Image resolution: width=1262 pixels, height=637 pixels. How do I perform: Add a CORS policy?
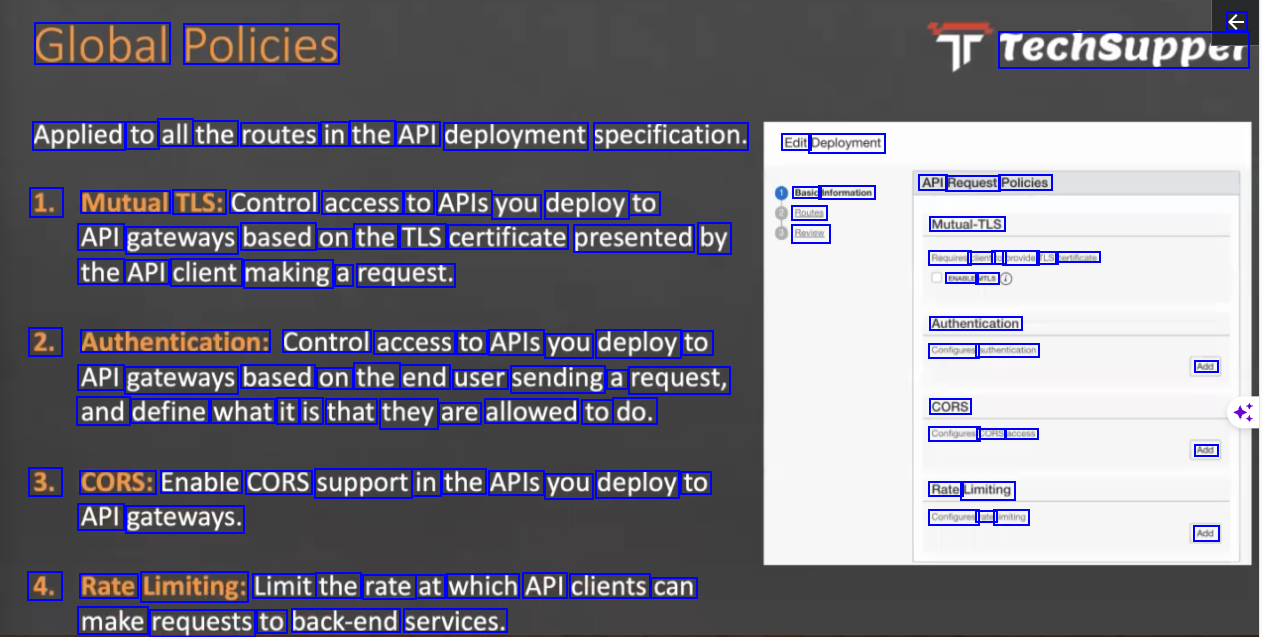1205,450
